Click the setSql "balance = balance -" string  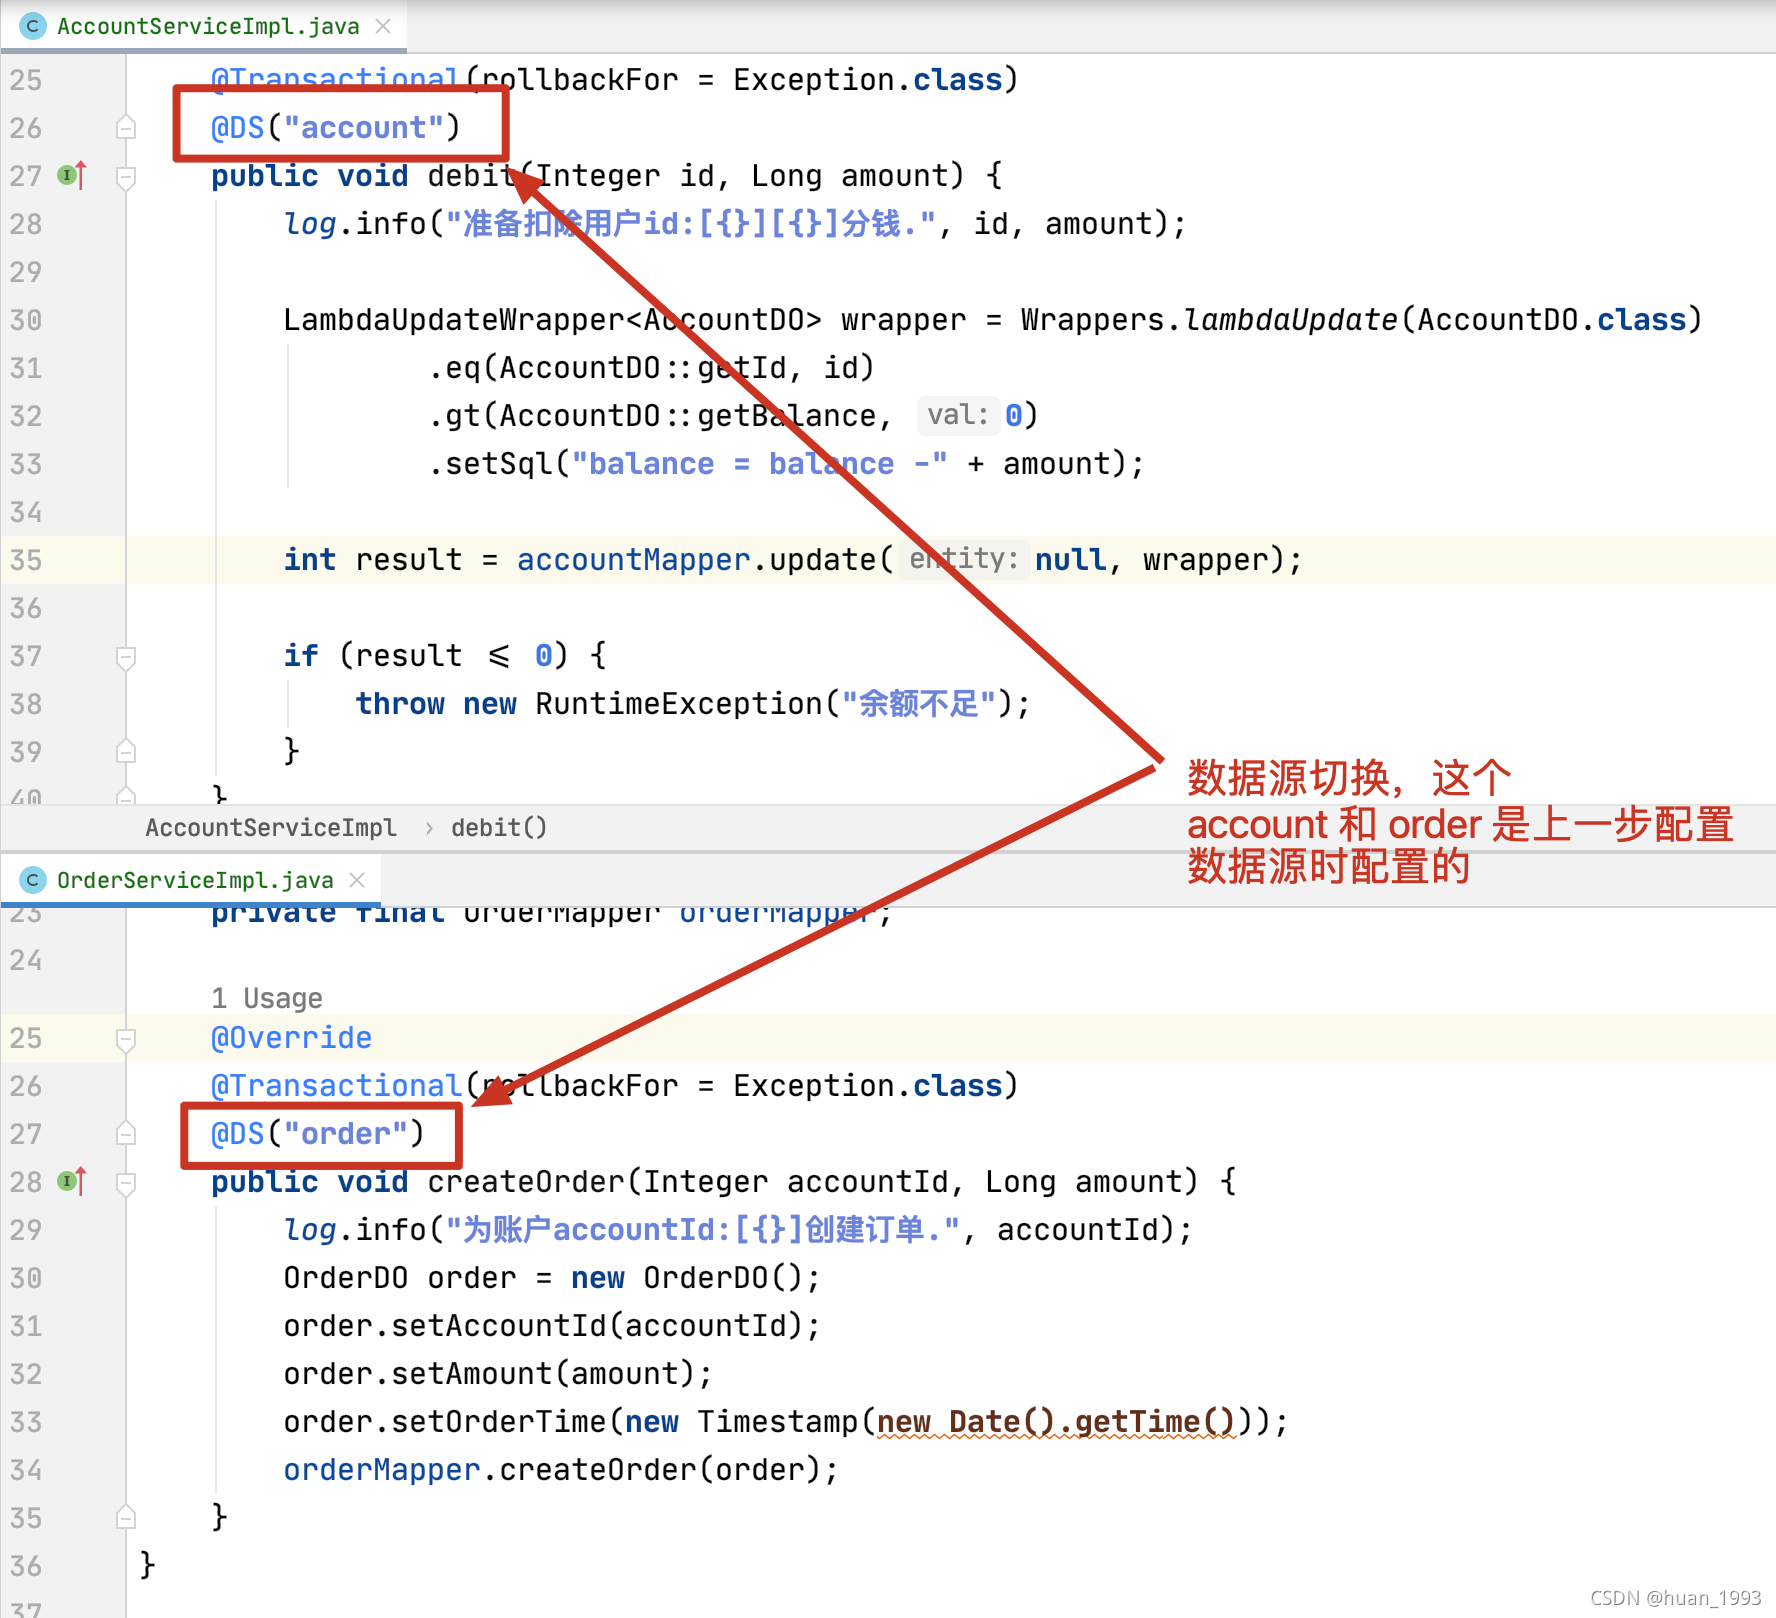coord(760,464)
